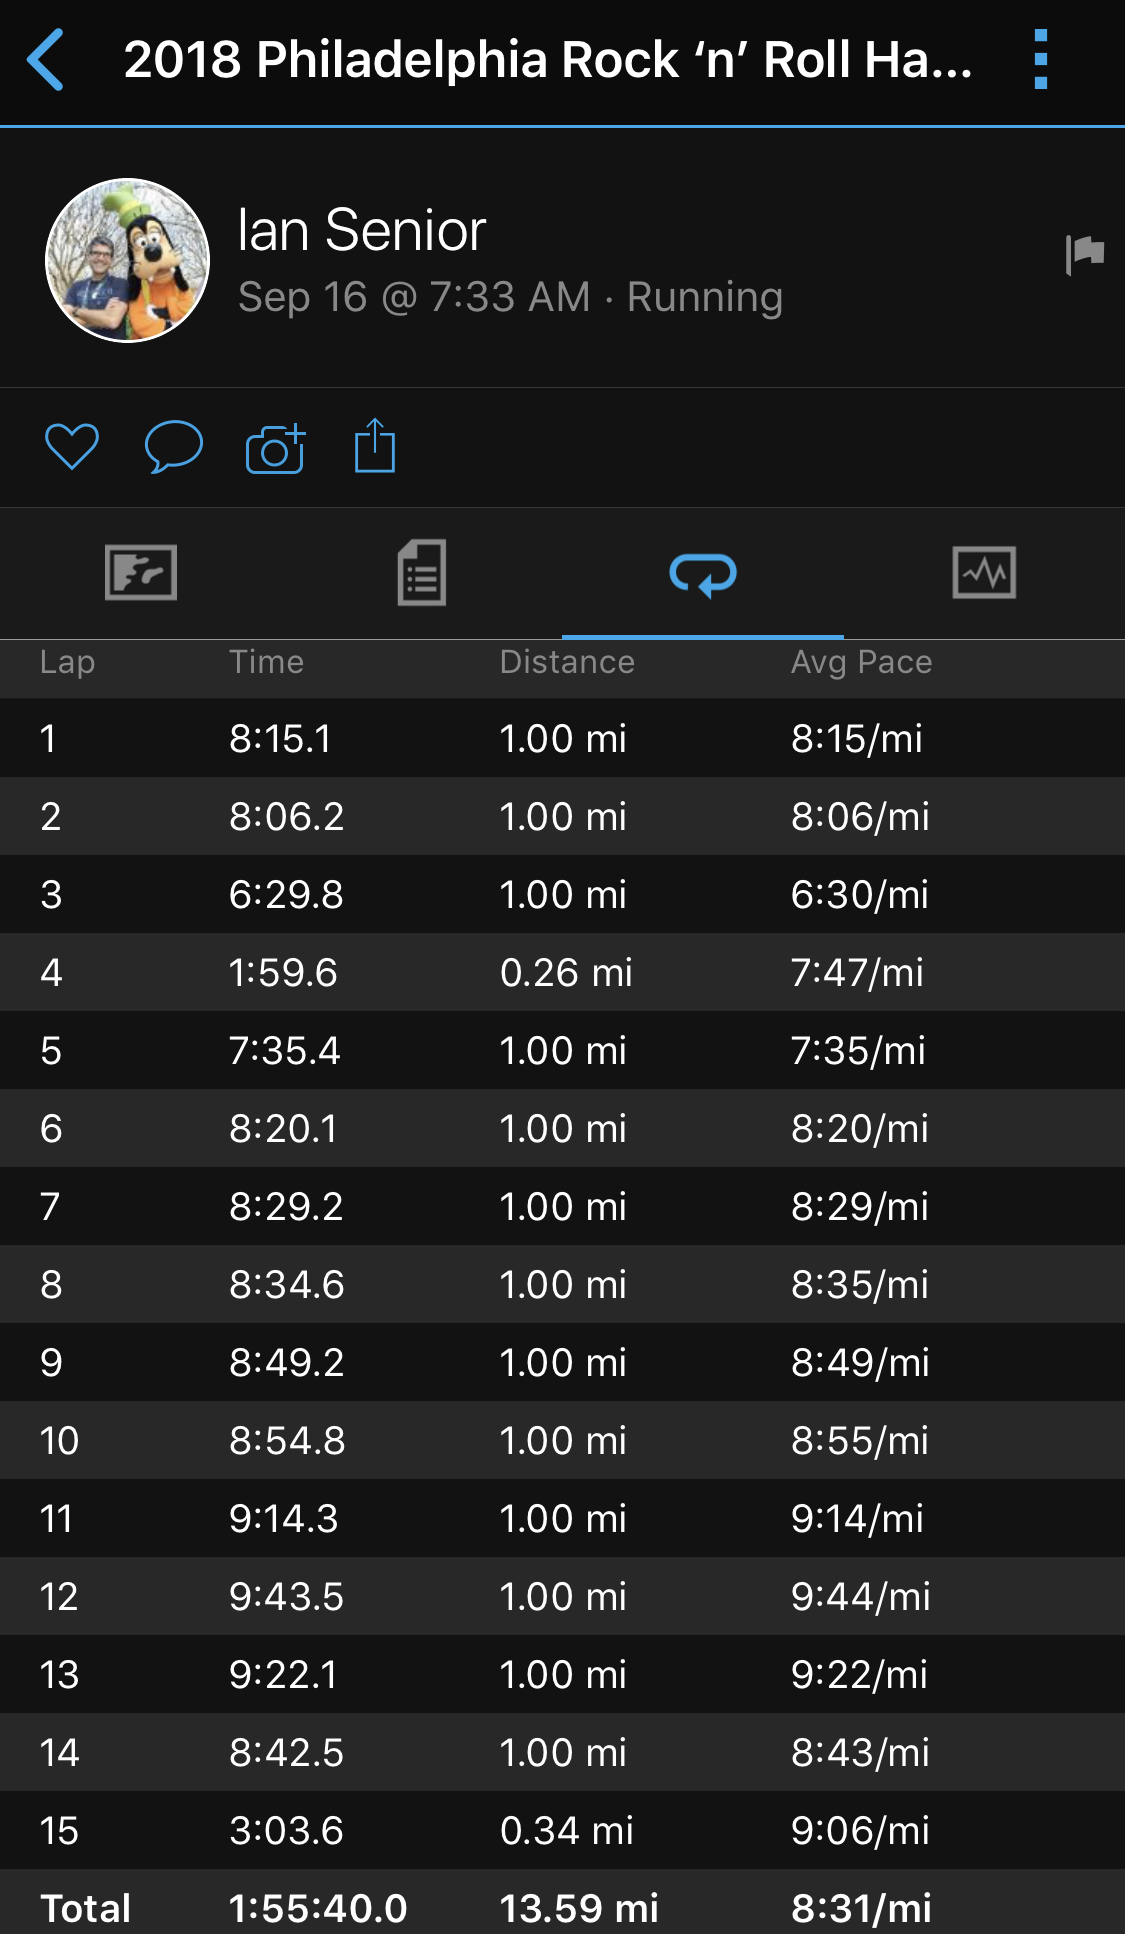This screenshot has height=1934, width=1125.
Task: Share the activity using the share icon
Action: pyautogui.click(x=375, y=446)
